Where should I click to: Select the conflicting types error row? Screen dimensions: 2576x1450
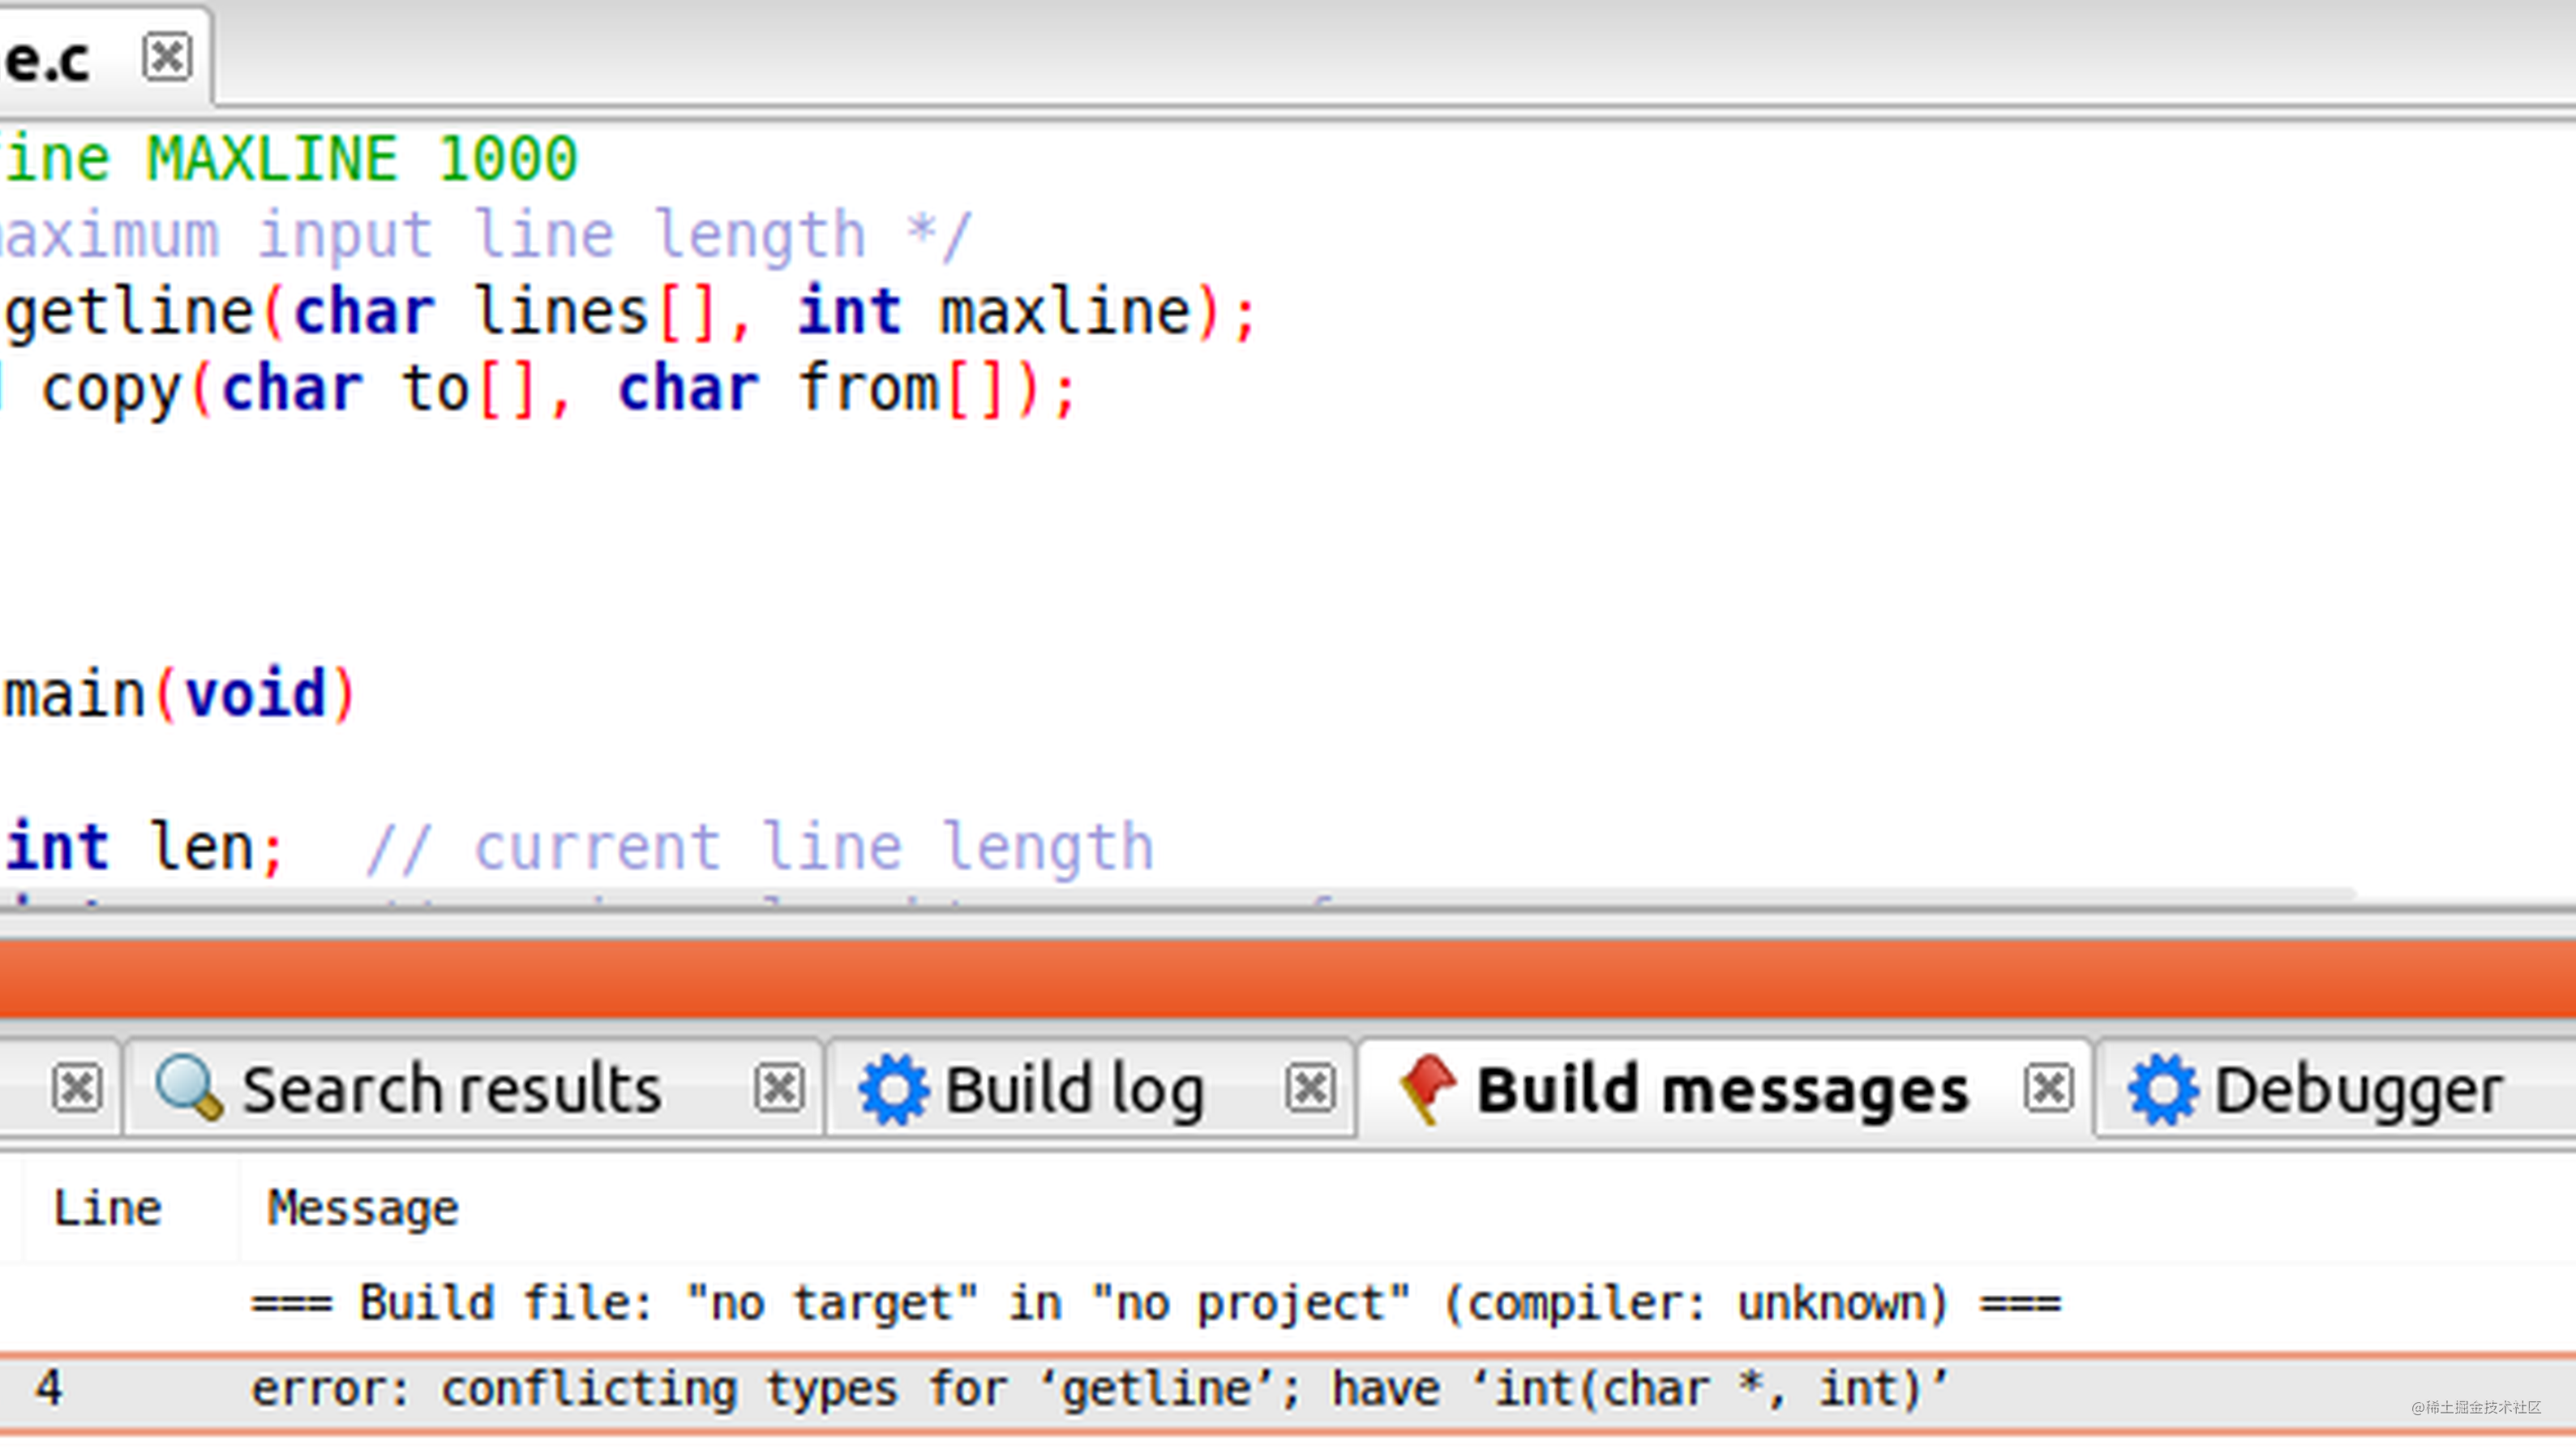click(x=1100, y=1389)
